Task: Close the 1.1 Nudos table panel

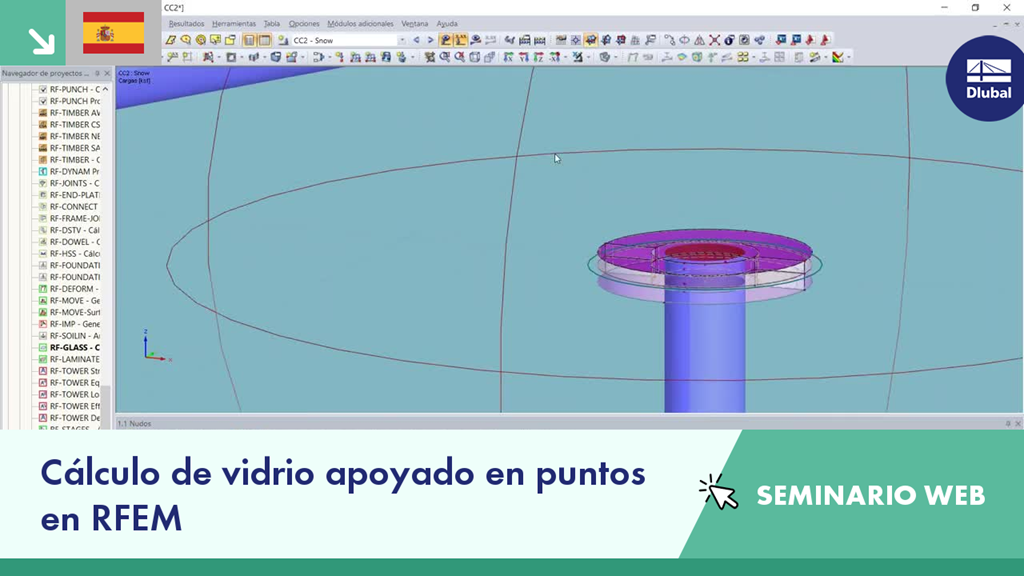Action: click(x=1017, y=424)
